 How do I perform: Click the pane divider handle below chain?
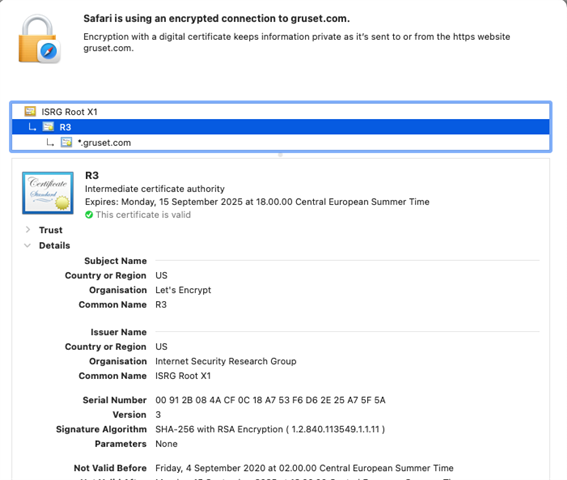(280, 155)
